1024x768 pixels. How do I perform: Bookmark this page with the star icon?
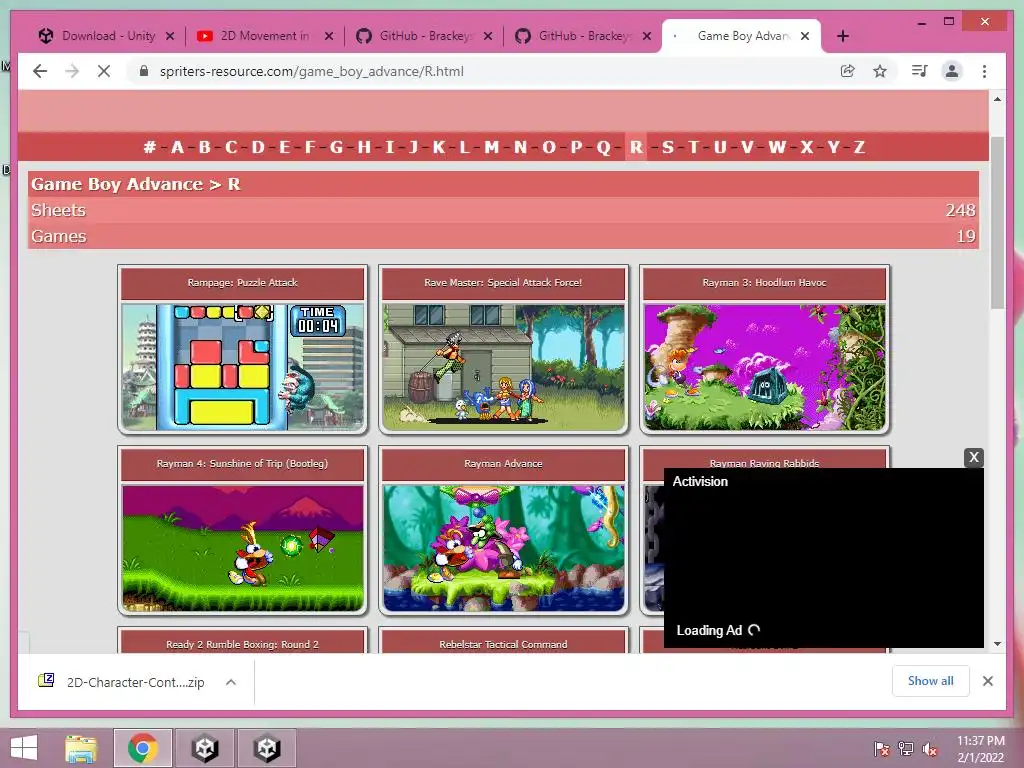[880, 71]
